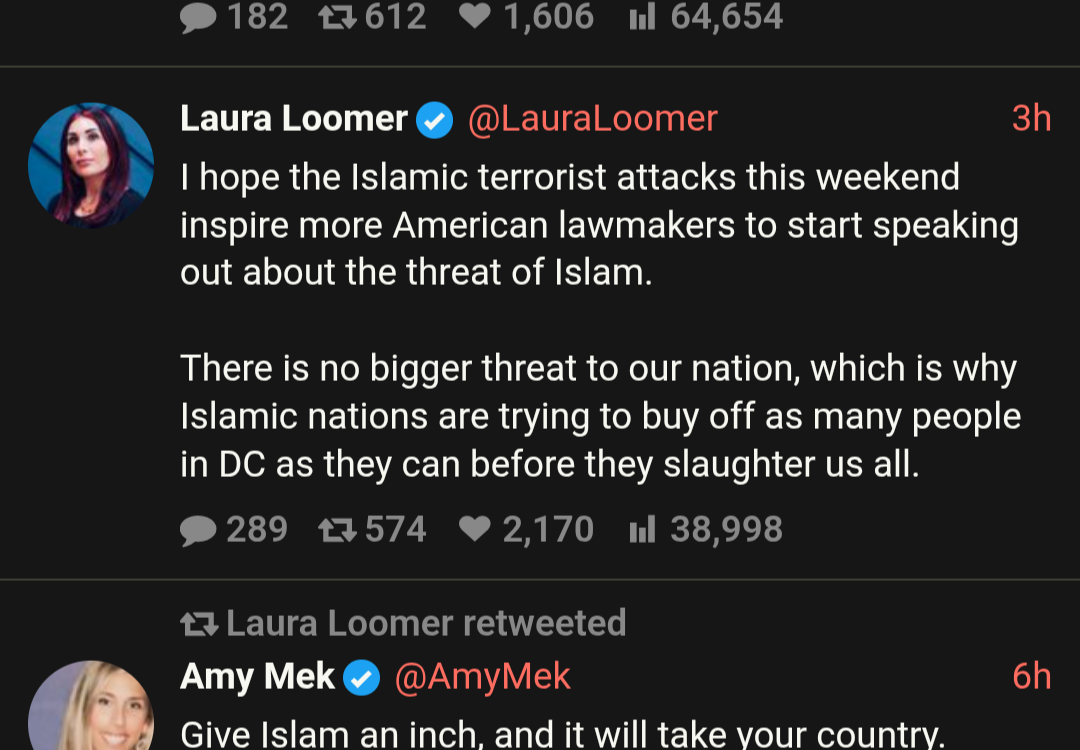The height and width of the screenshot is (750, 1080).
Task: Like the Laura Loomer tweet with 2,170 likes
Action: click(x=475, y=530)
